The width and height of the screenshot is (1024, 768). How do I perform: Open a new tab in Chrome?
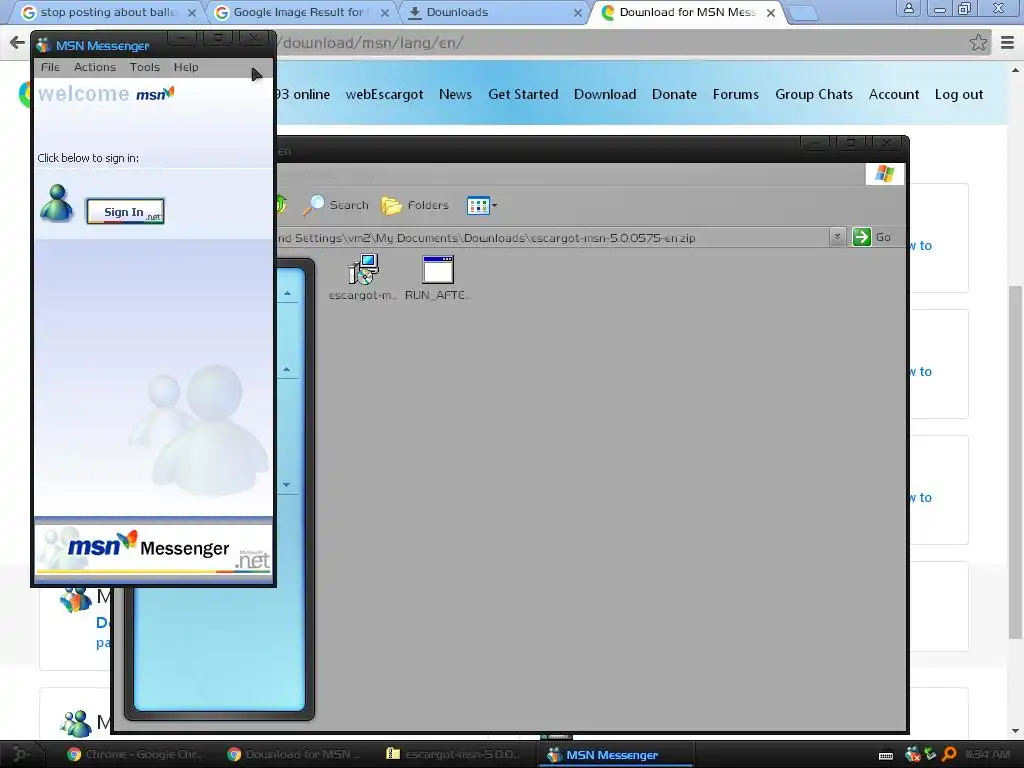tap(803, 13)
